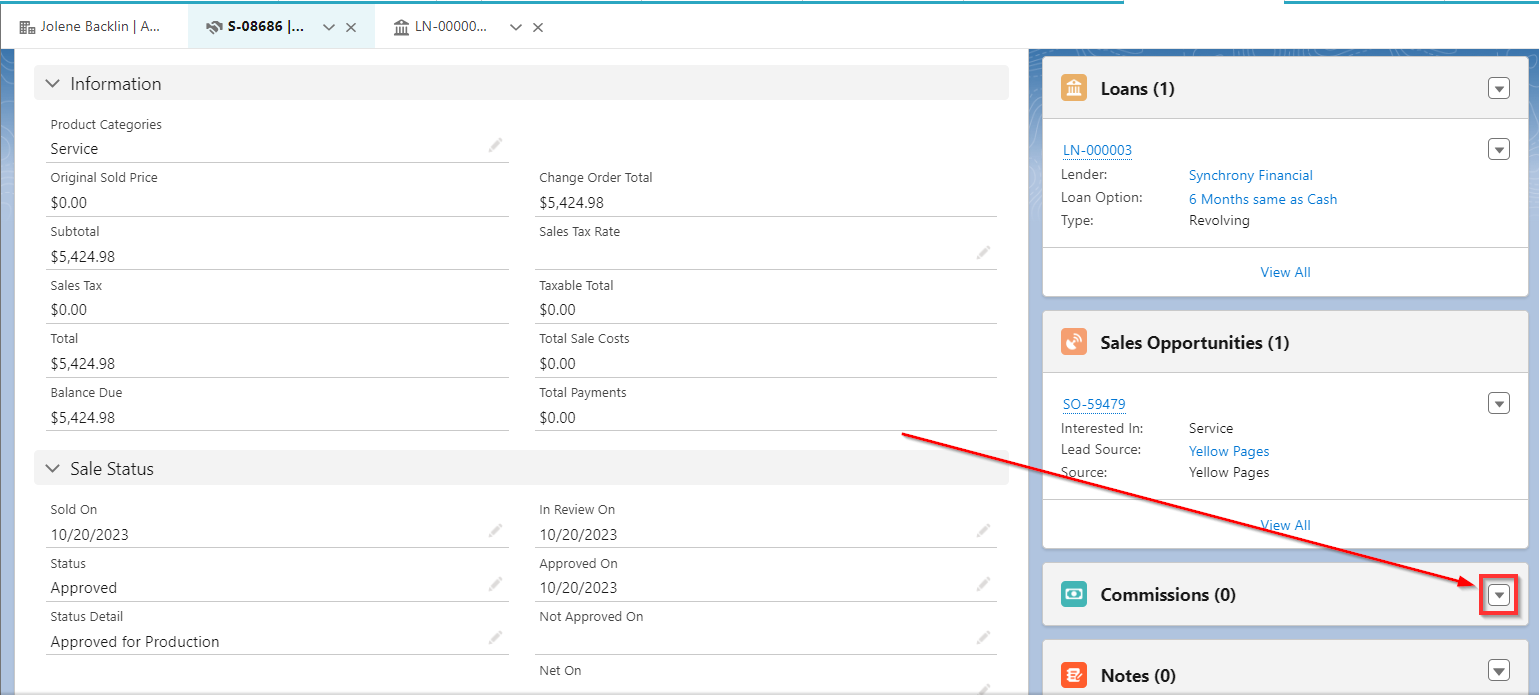
Task: Open the Synchrony Financial lender link
Action: click(1250, 175)
